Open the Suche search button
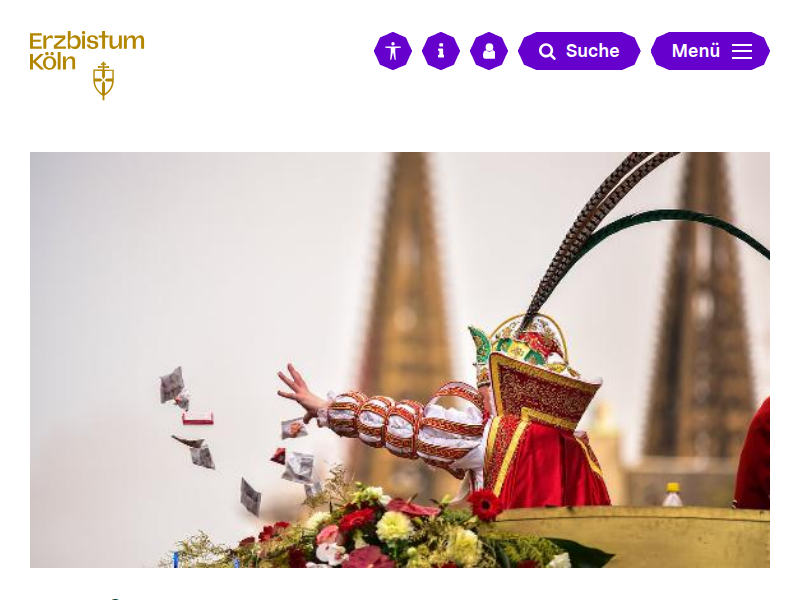 (x=579, y=51)
